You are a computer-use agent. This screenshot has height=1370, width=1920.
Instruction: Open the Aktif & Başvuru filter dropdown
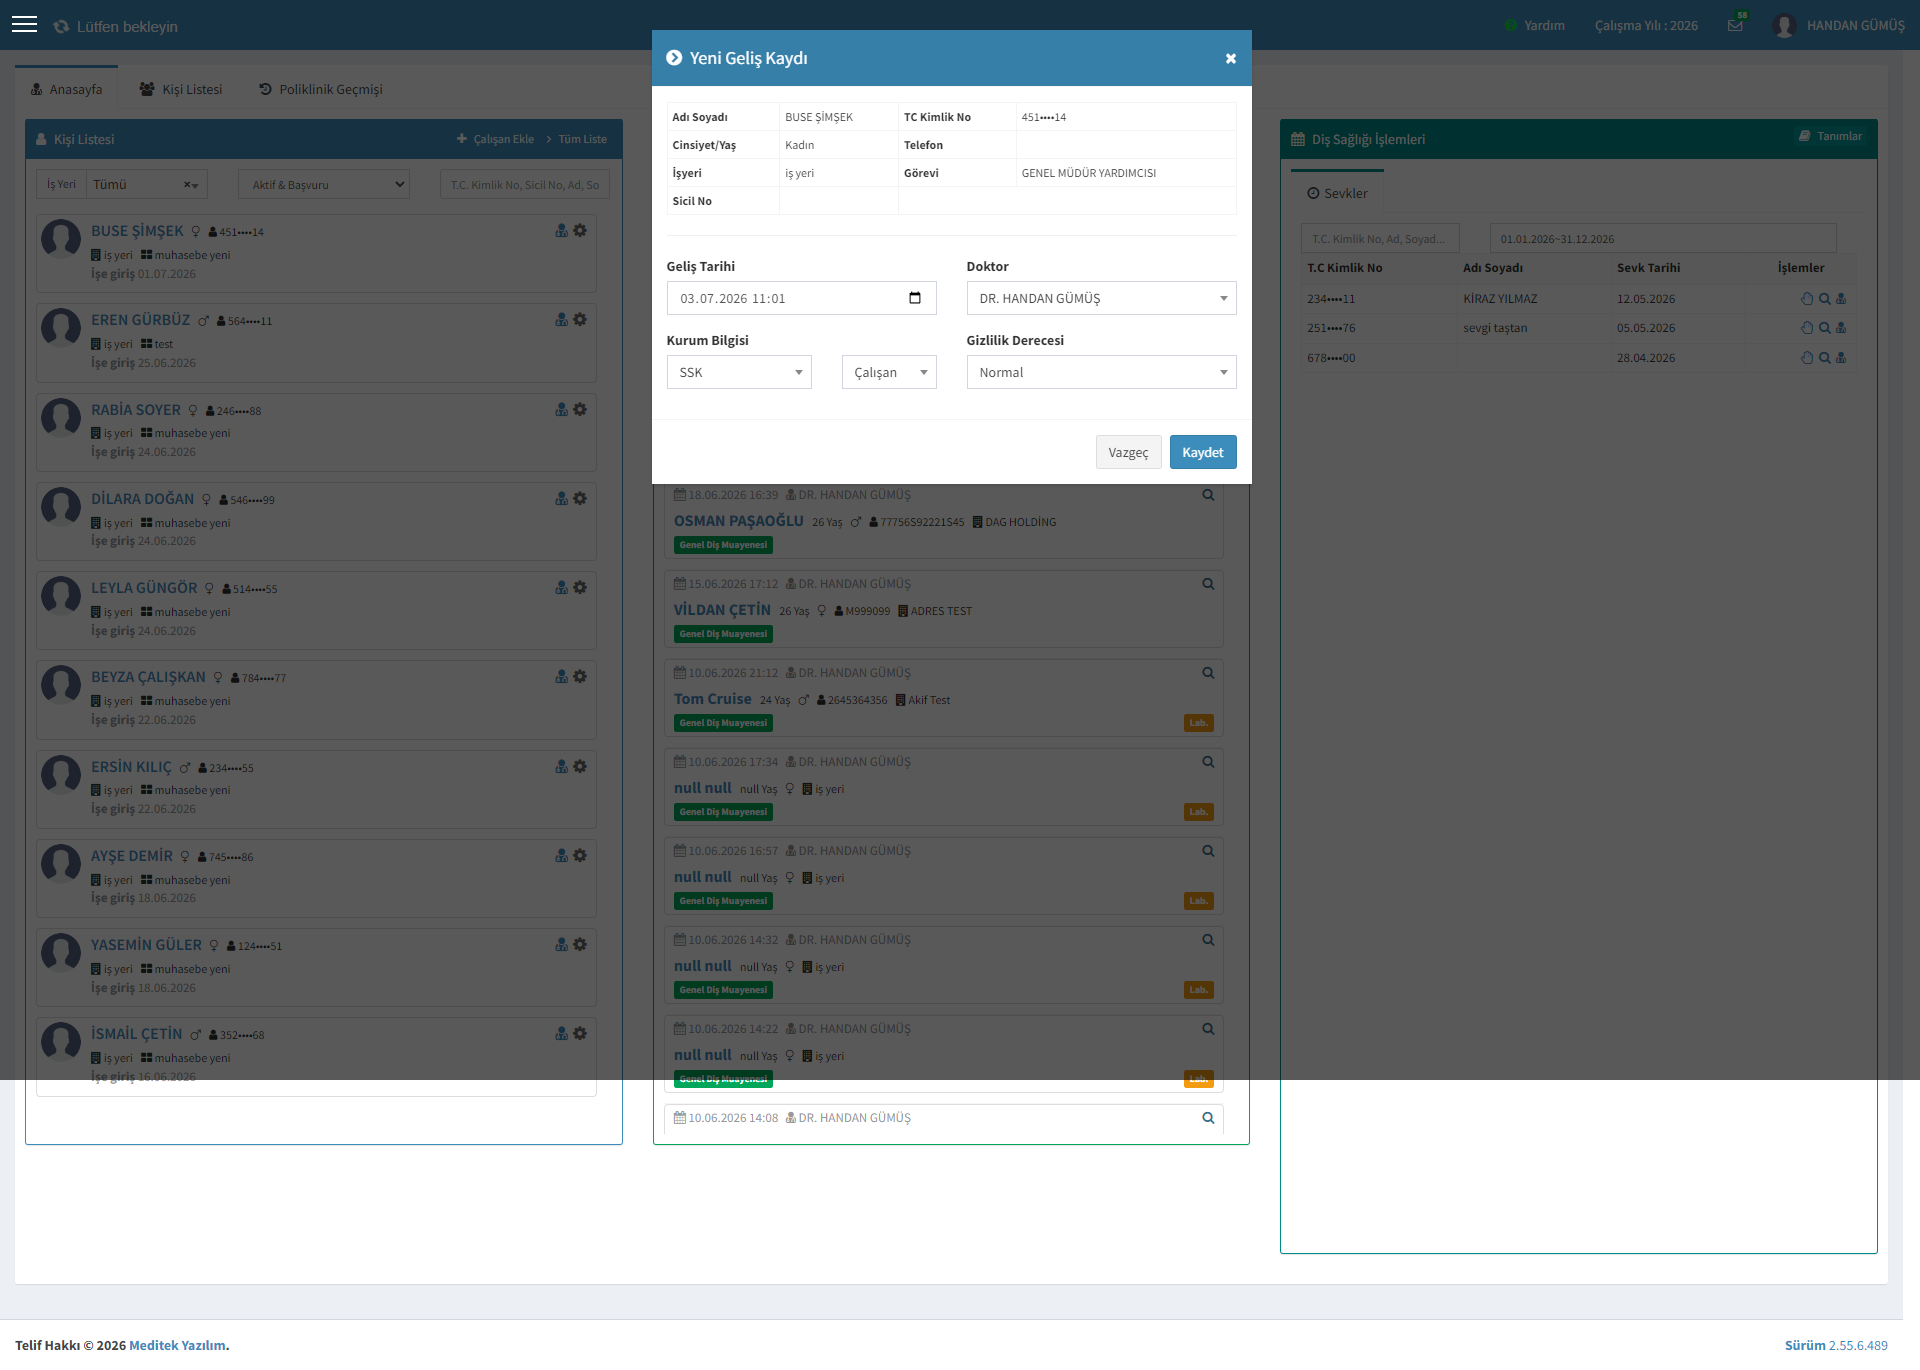pos(324,184)
